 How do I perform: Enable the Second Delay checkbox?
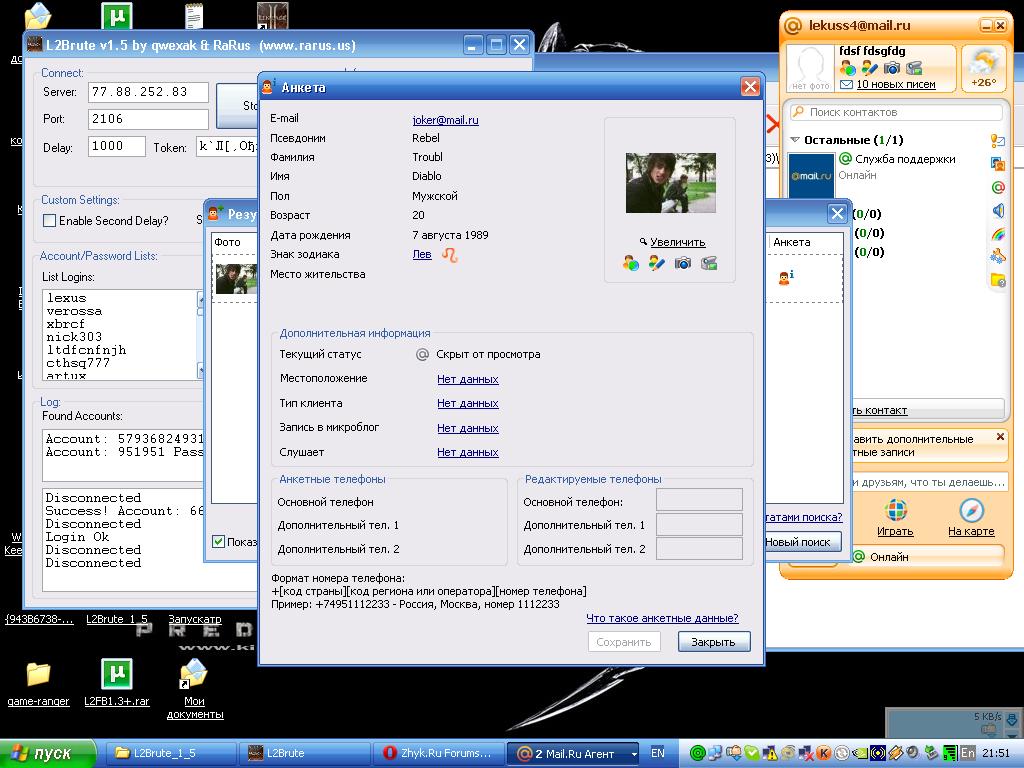point(49,221)
